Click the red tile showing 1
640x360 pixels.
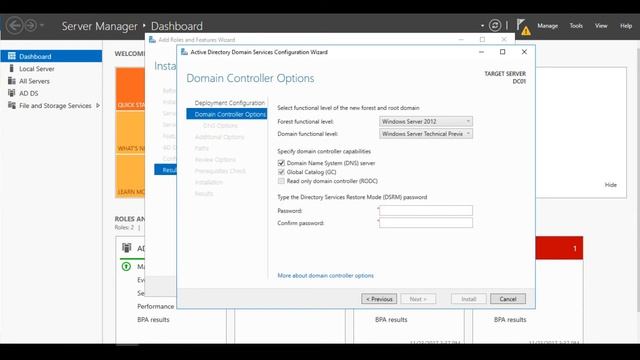click(x=559, y=248)
